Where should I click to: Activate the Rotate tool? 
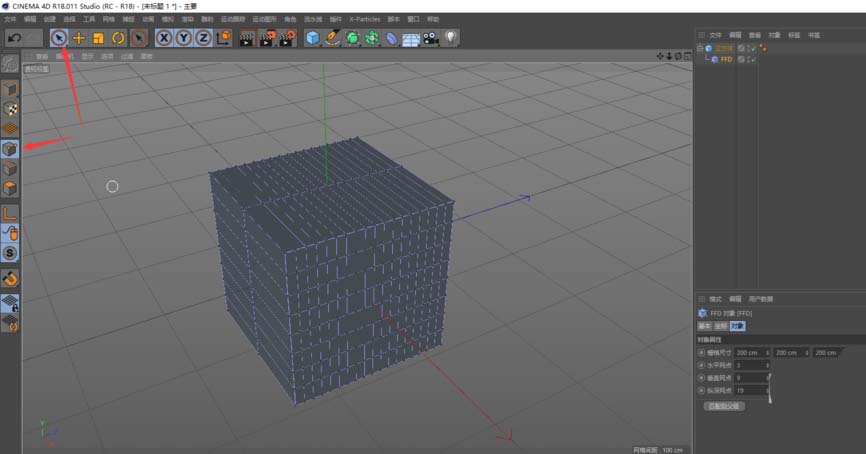coord(118,37)
